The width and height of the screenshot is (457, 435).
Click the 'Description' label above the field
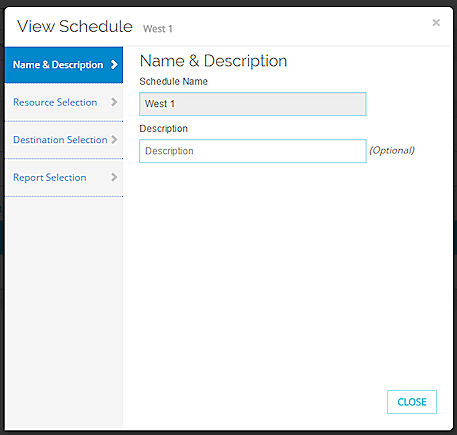click(163, 129)
